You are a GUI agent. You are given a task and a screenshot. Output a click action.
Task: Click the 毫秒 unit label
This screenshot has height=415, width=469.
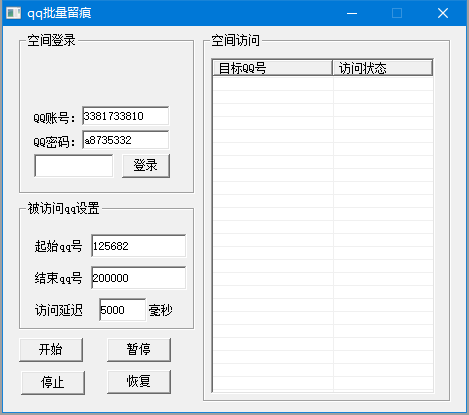point(160,310)
